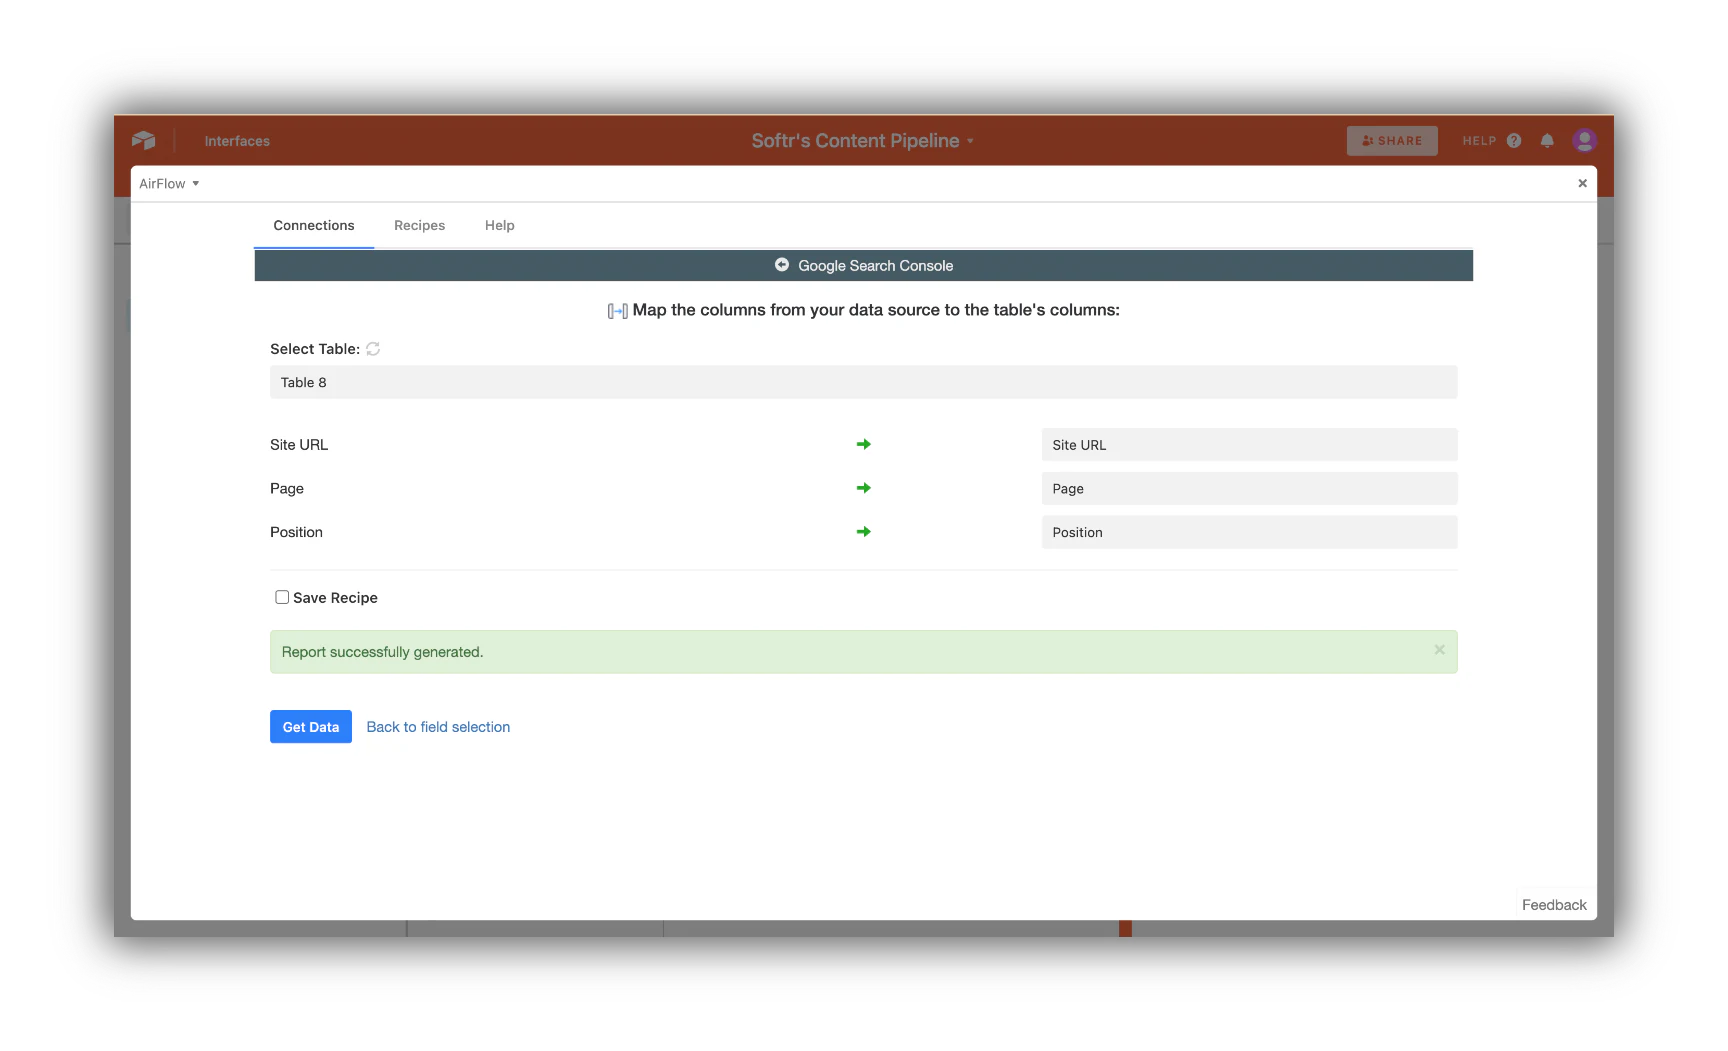Open the Position column mapping dropdown
This screenshot has height=1051, width=1728.
pyautogui.click(x=1249, y=533)
